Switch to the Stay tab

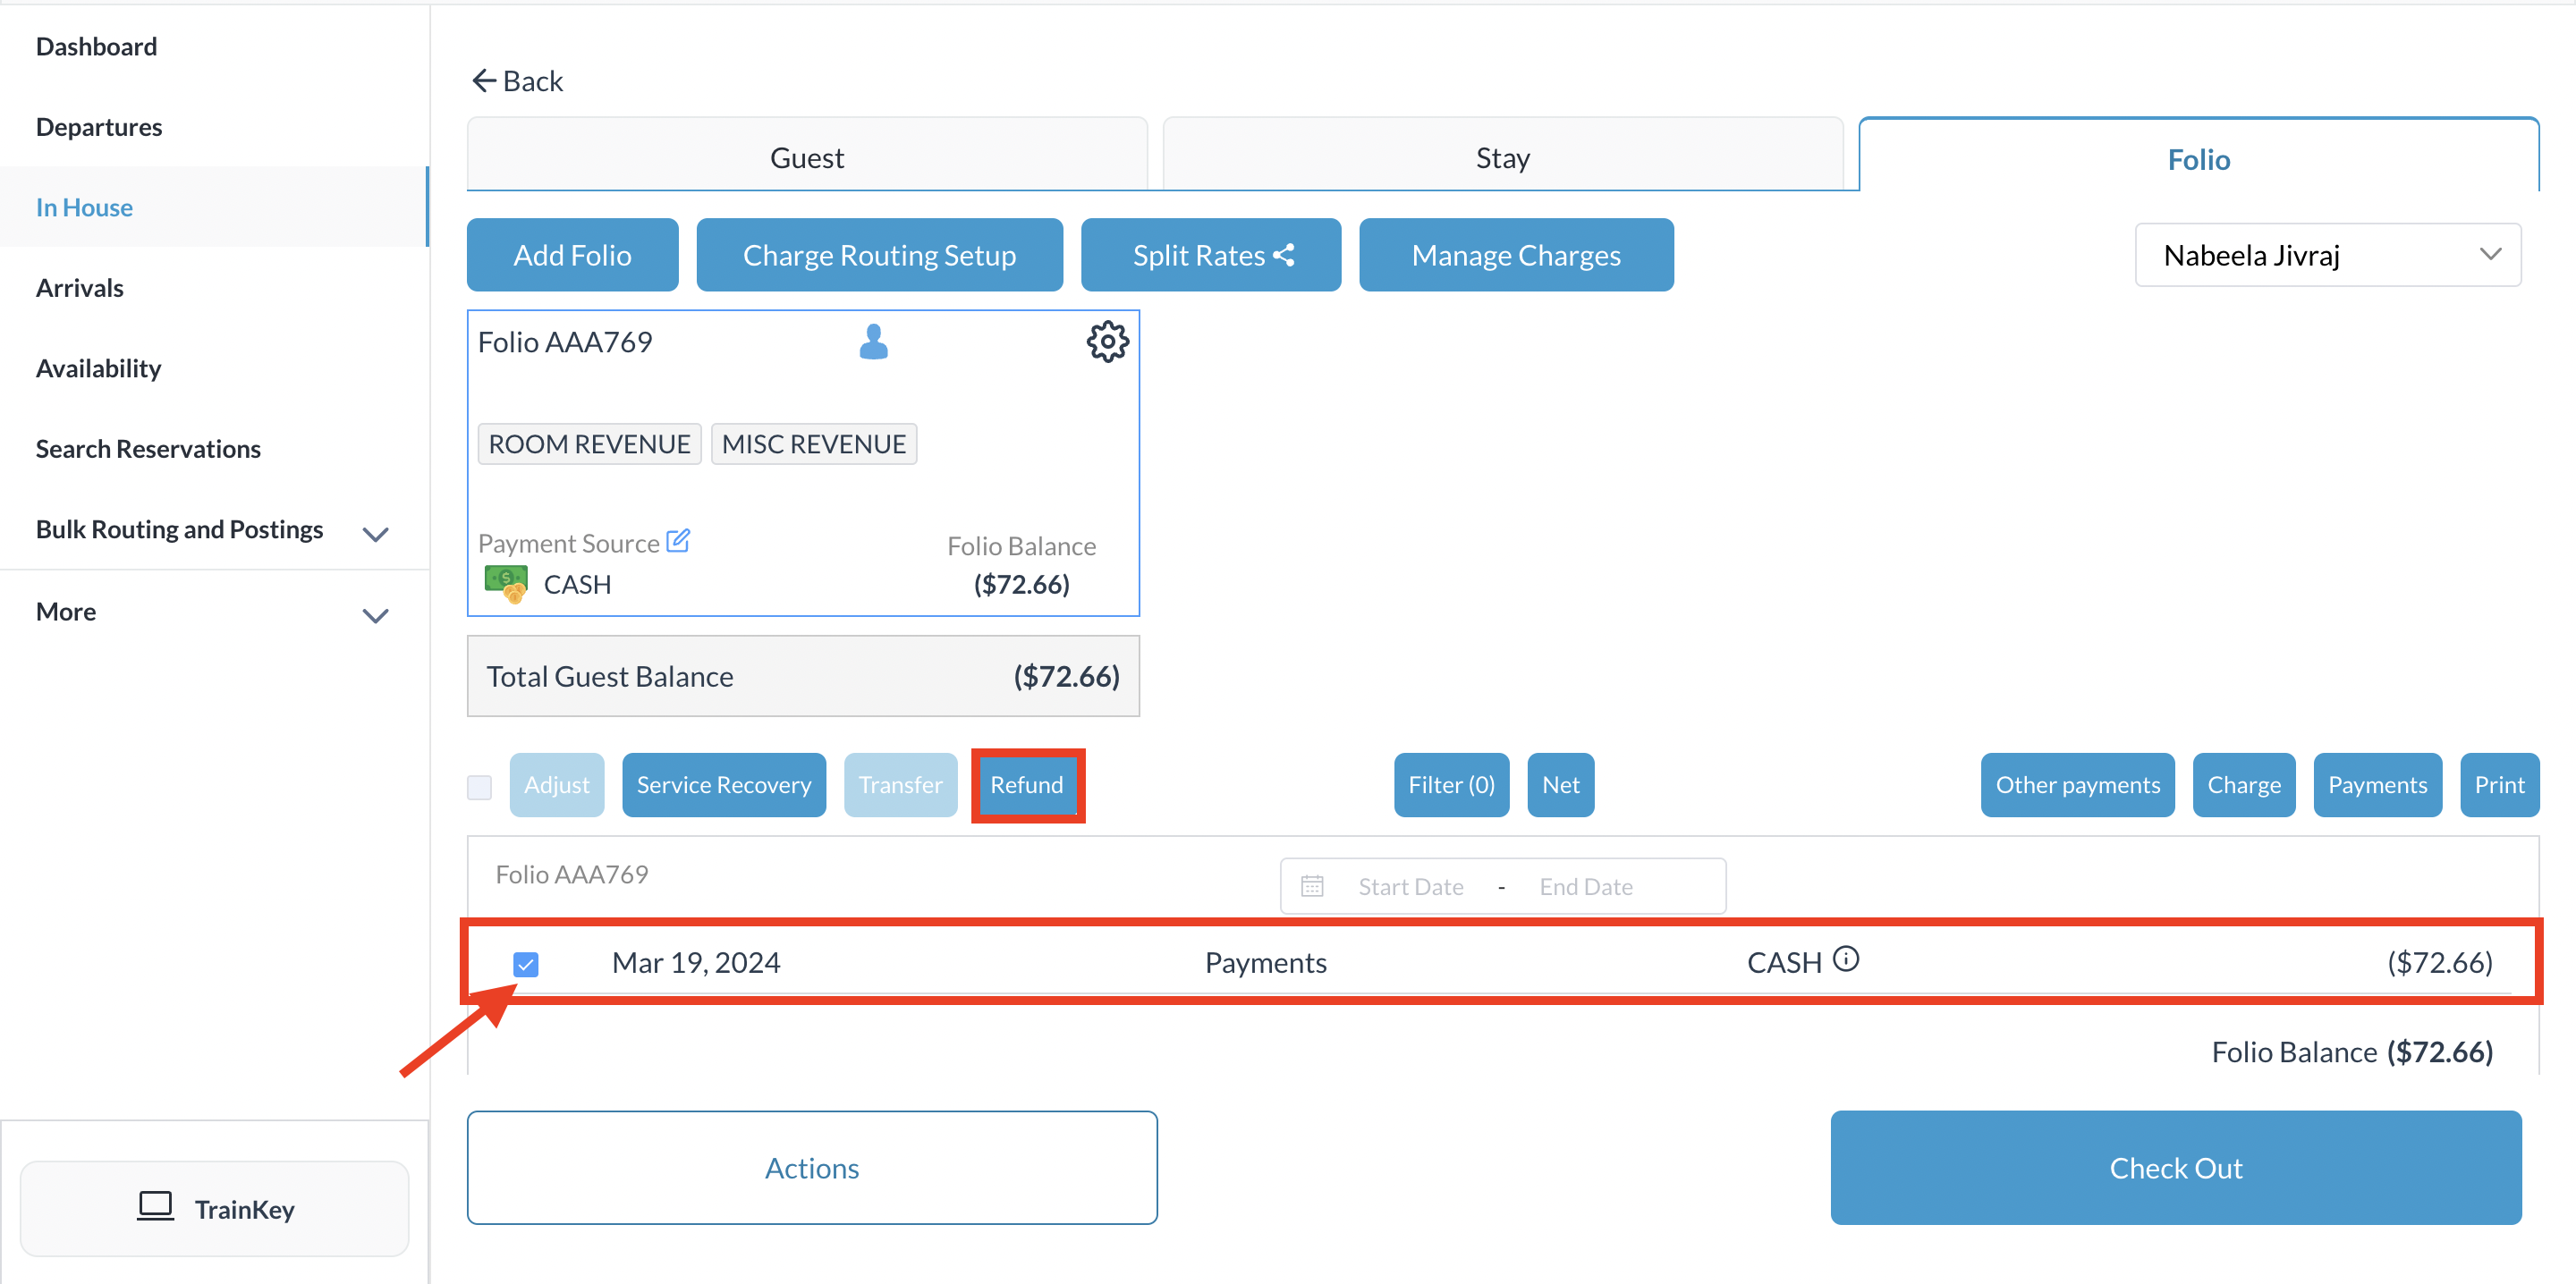point(1502,157)
